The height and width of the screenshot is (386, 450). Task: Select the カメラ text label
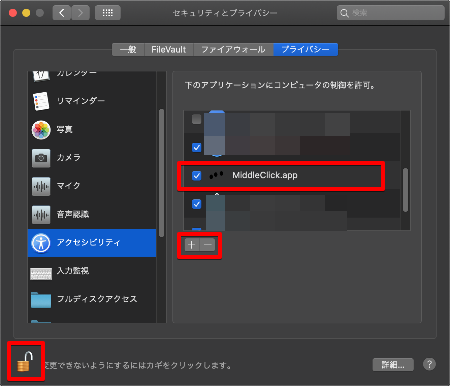[69, 157]
